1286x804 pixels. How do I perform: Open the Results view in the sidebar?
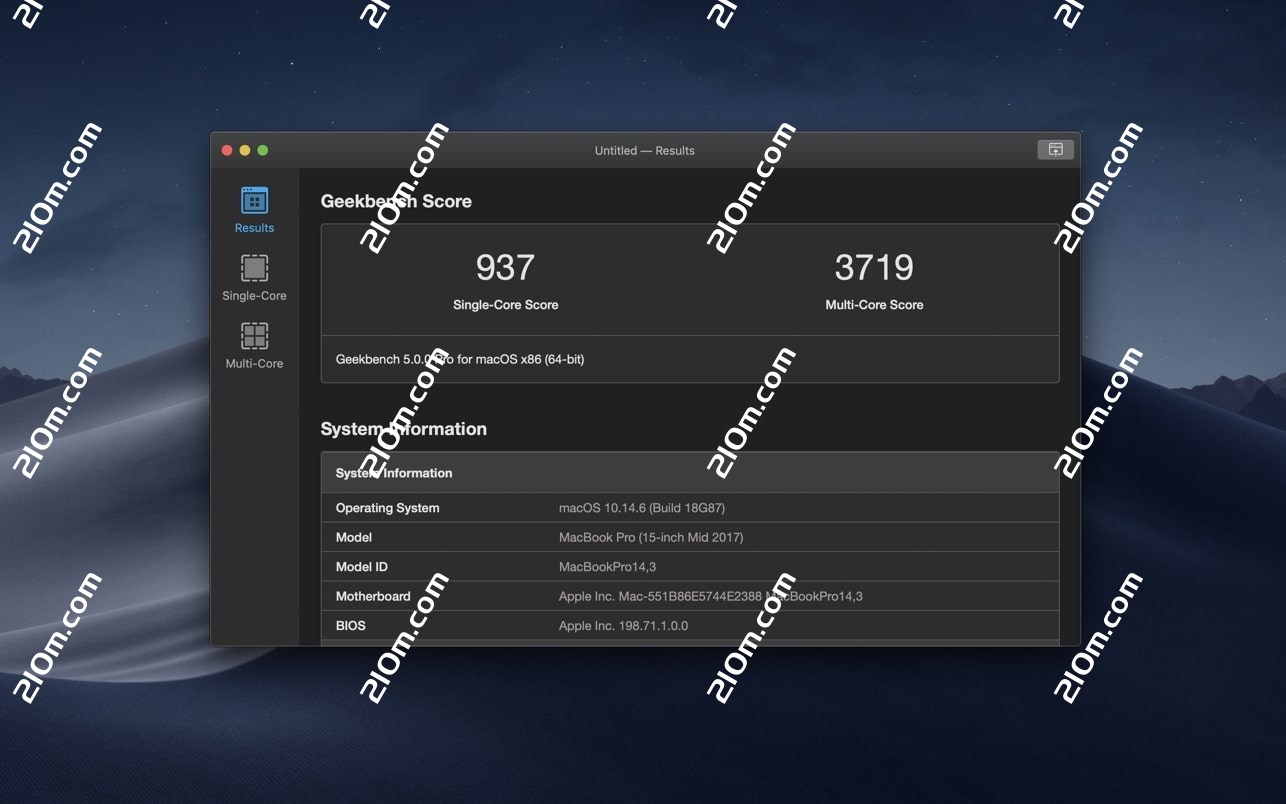pyautogui.click(x=254, y=210)
